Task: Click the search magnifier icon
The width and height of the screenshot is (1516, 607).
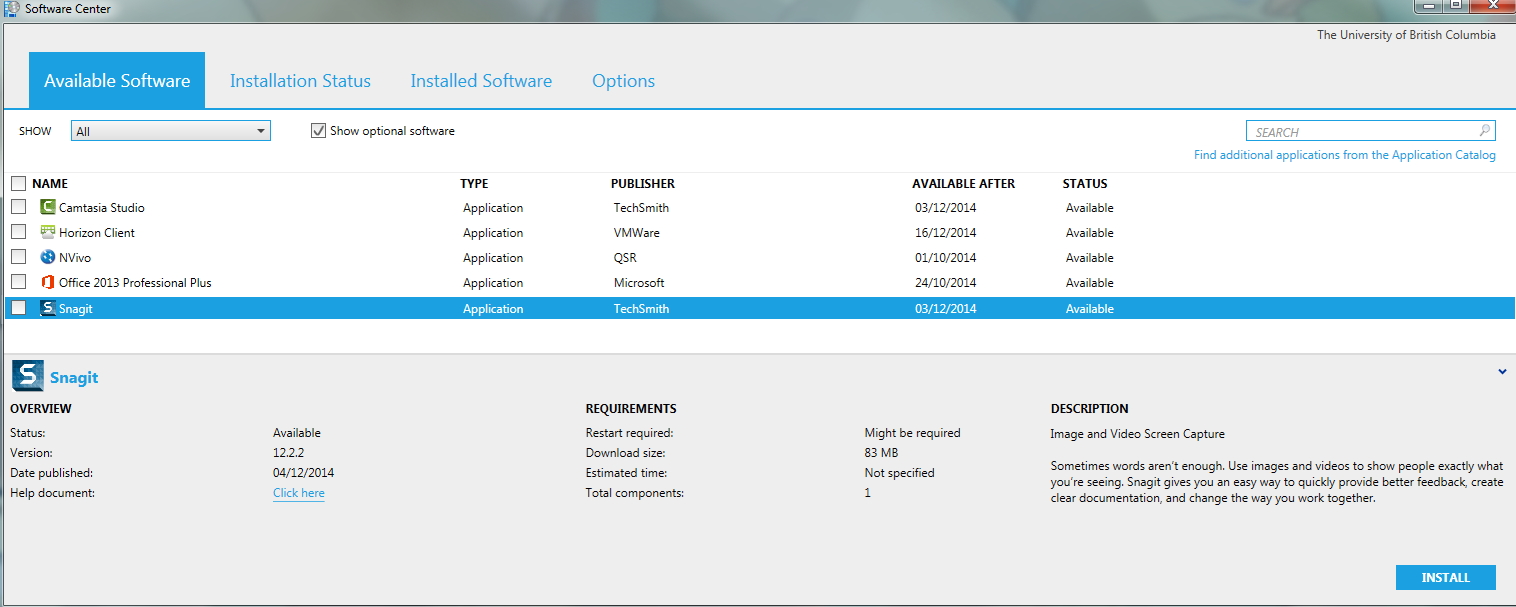Action: click(x=1485, y=130)
